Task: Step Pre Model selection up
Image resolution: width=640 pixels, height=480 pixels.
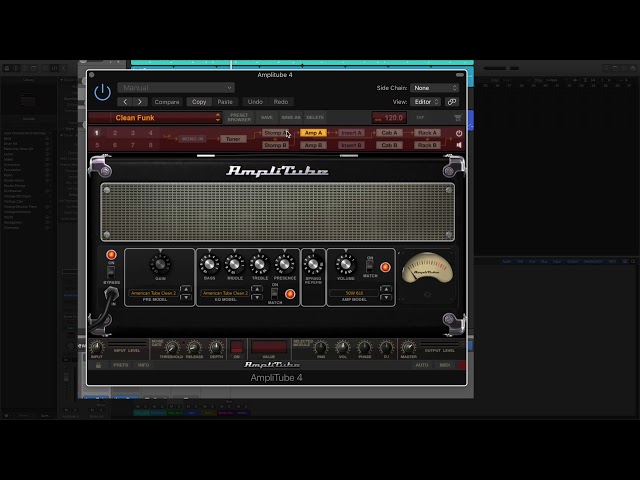Action: click(x=186, y=289)
